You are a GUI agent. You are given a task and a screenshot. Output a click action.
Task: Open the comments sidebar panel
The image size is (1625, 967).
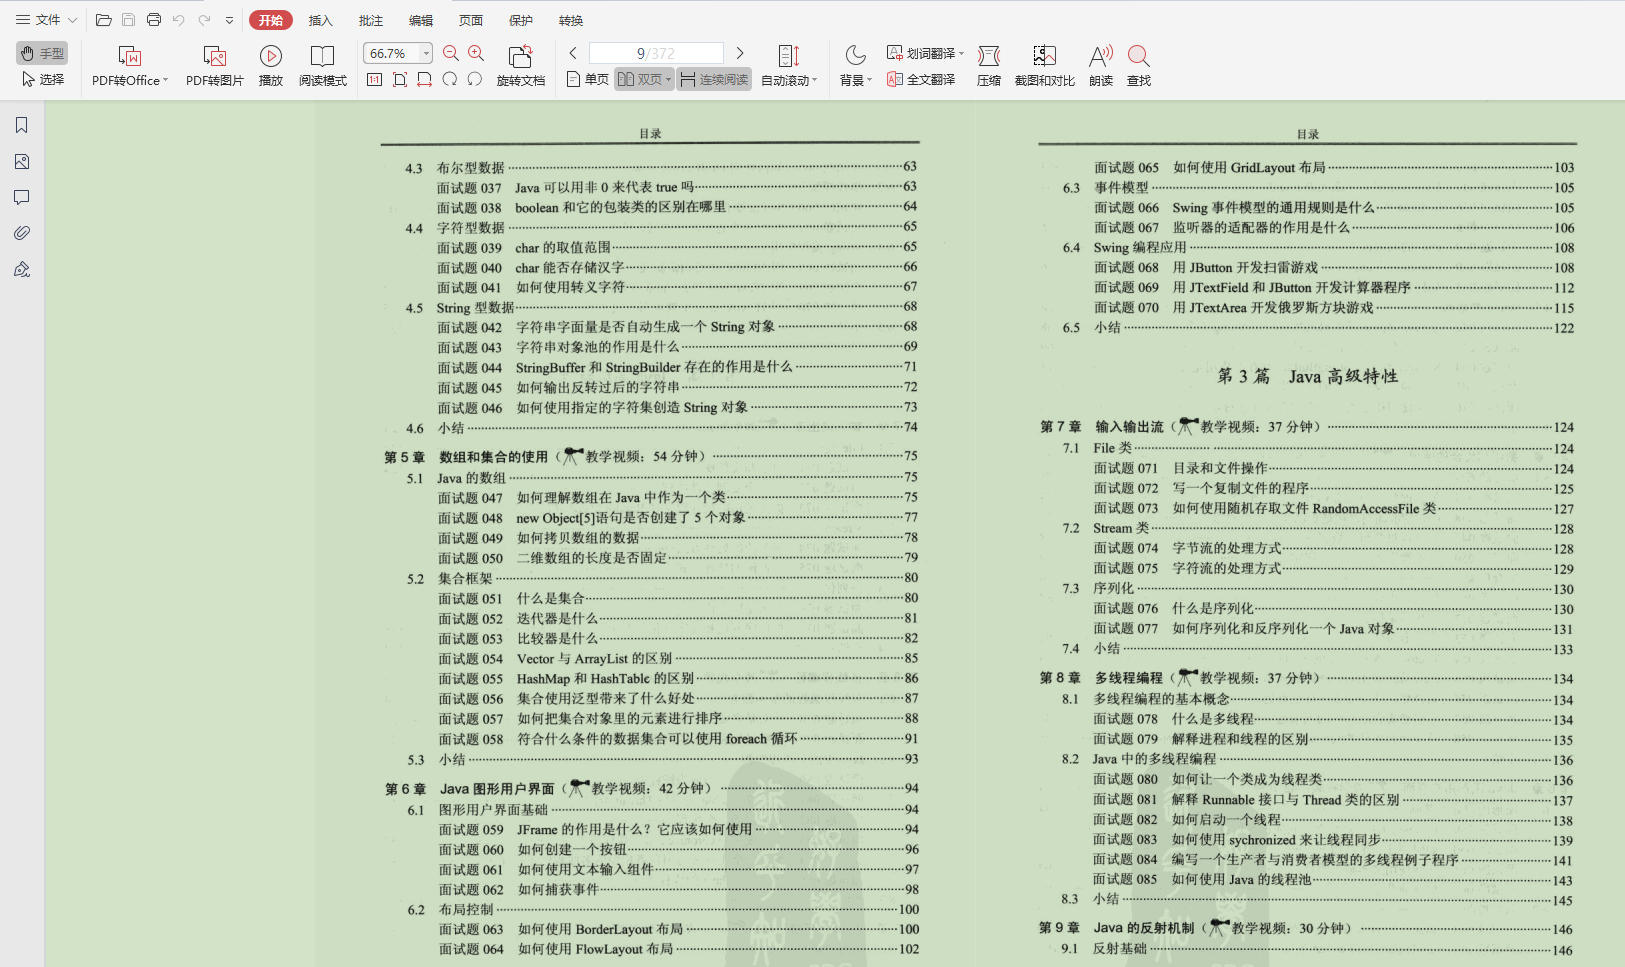22,197
